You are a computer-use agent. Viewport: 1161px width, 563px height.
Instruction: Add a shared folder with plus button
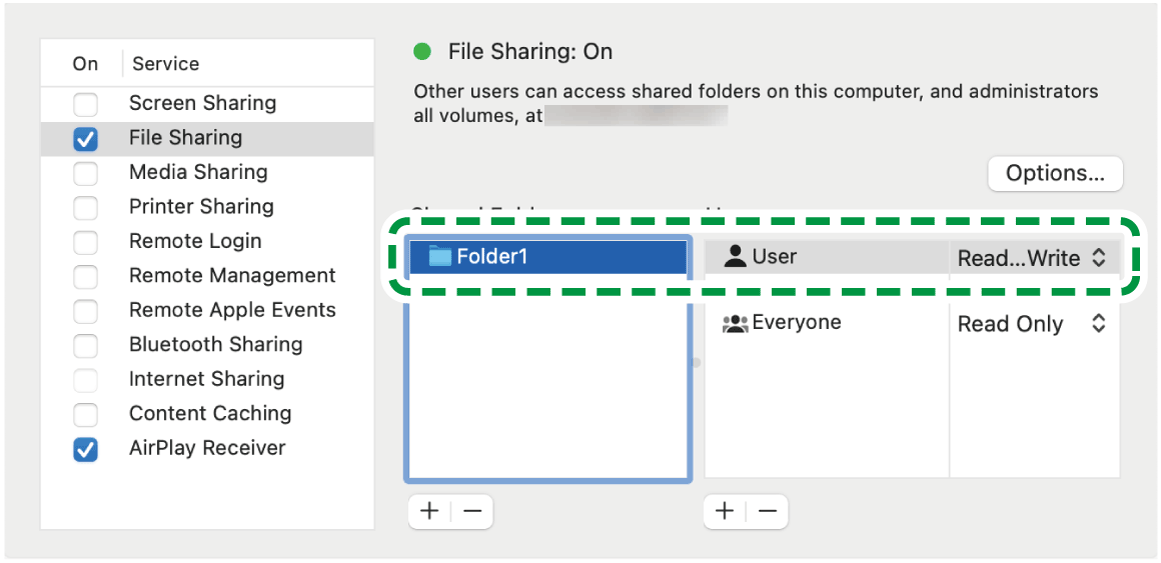click(429, 511)
